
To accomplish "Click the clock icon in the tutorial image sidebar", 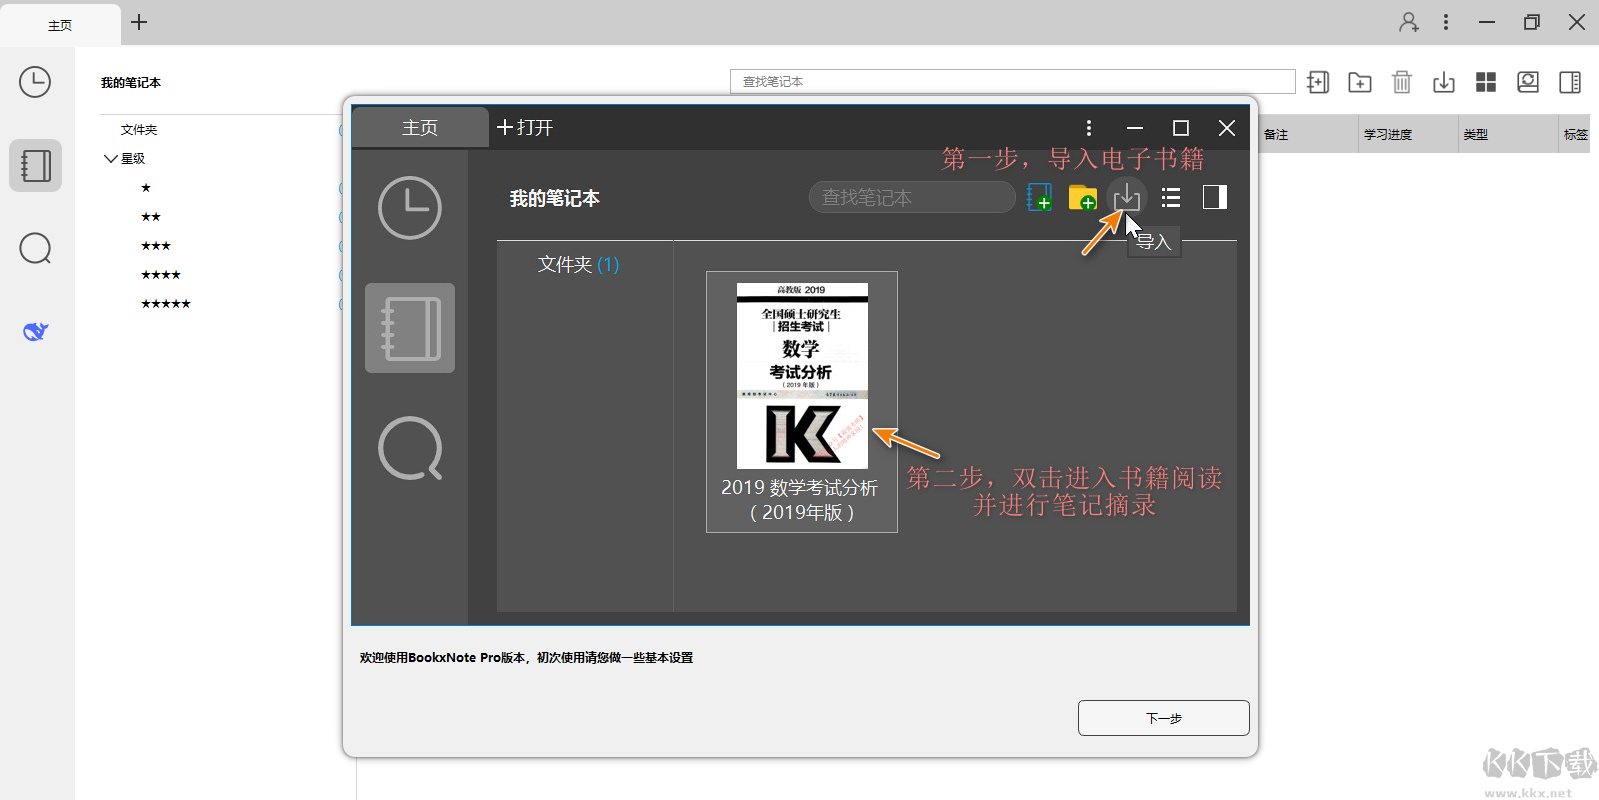I will [410, 208].
